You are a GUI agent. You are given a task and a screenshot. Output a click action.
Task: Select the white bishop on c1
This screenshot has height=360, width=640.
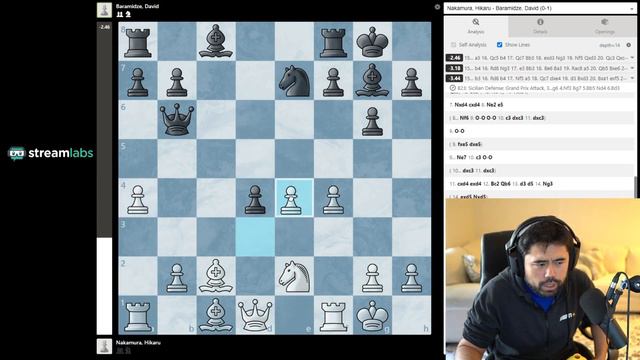click(216, 316)
